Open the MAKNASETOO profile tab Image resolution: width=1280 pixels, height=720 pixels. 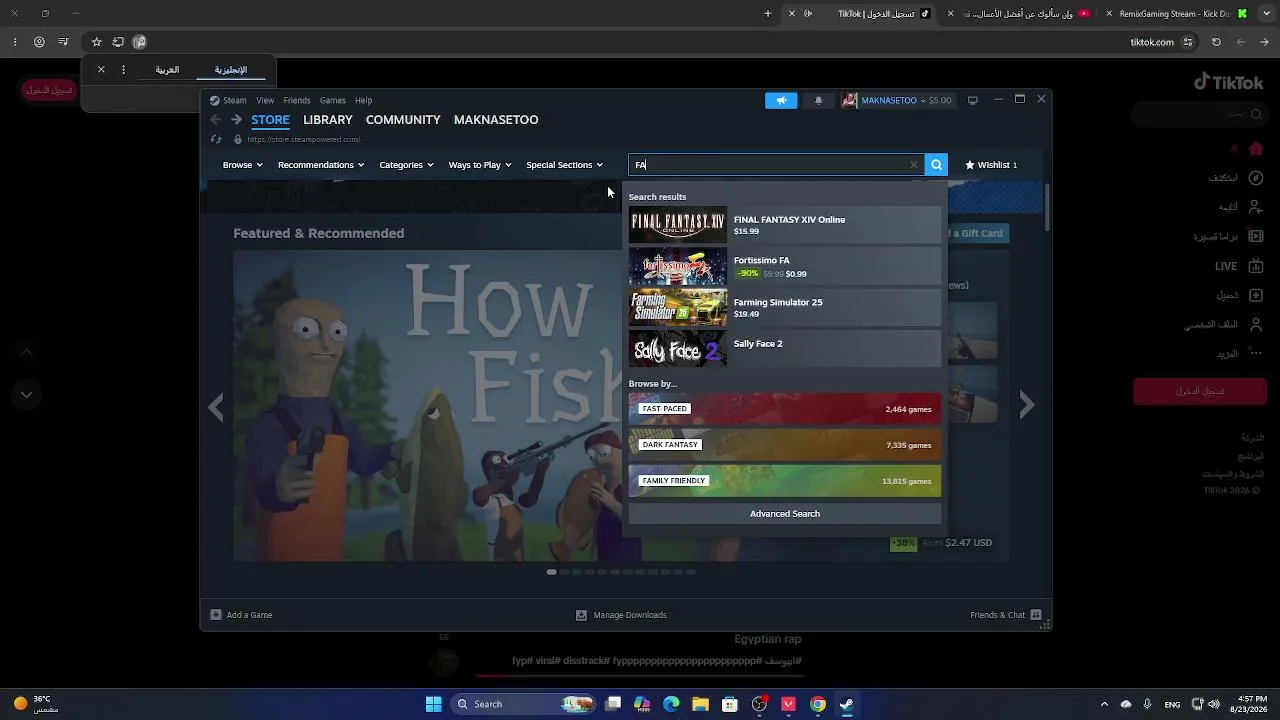coord(496,120)
